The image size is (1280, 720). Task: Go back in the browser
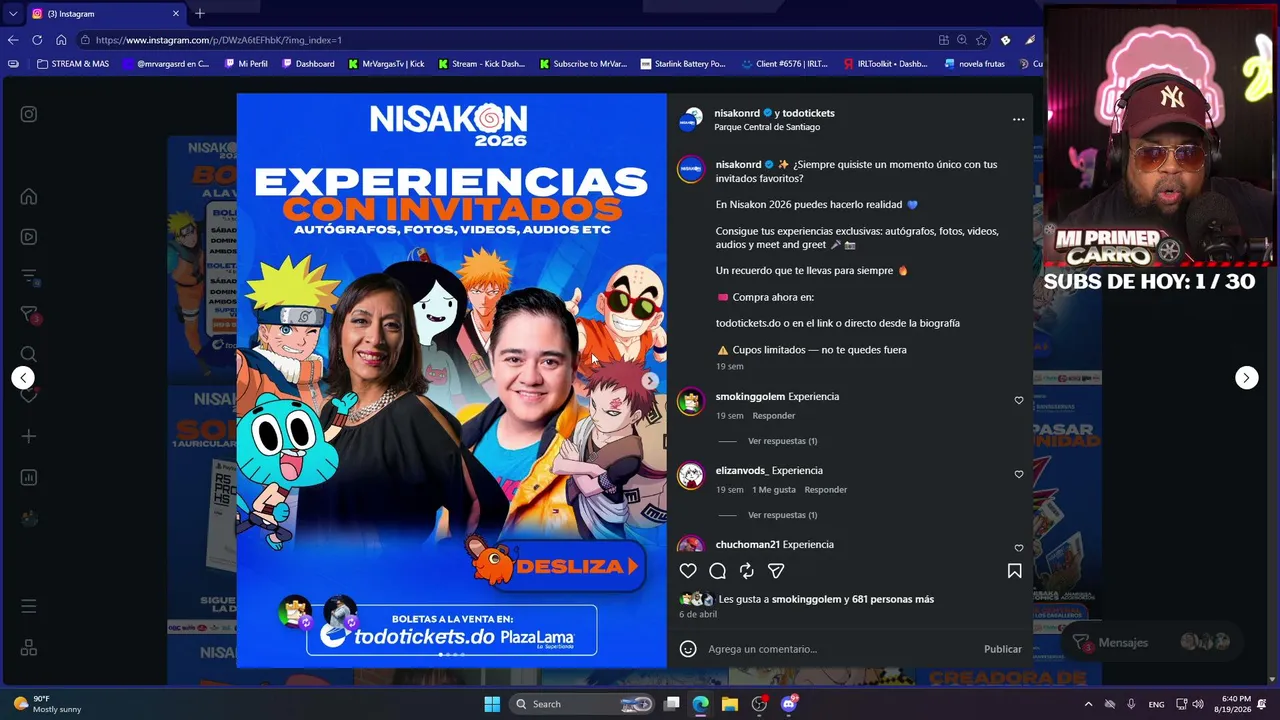13,40
